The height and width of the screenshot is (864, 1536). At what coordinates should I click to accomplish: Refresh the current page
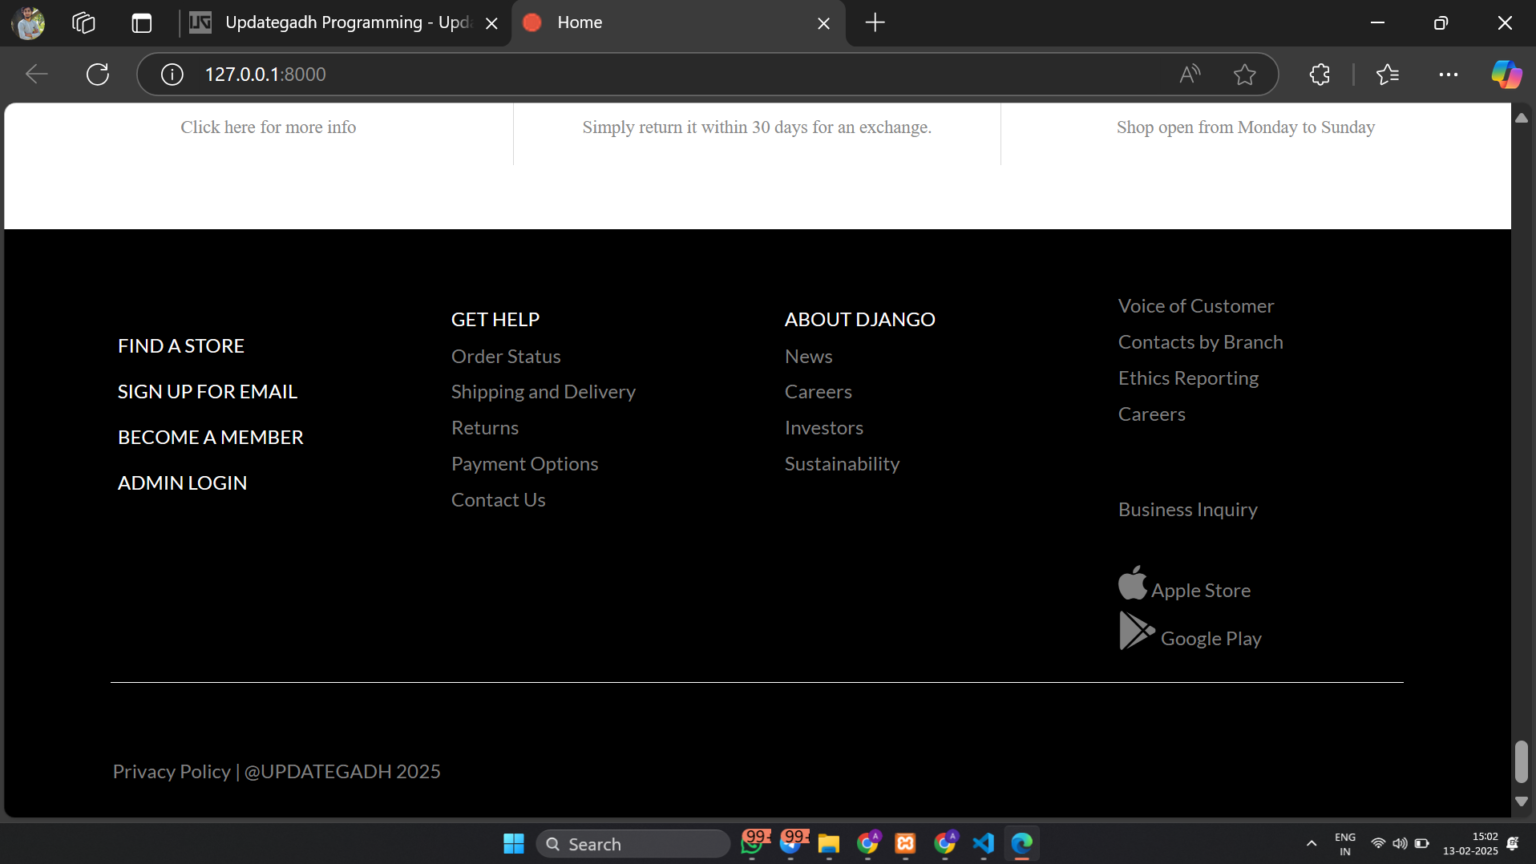(x=97, y=74)
